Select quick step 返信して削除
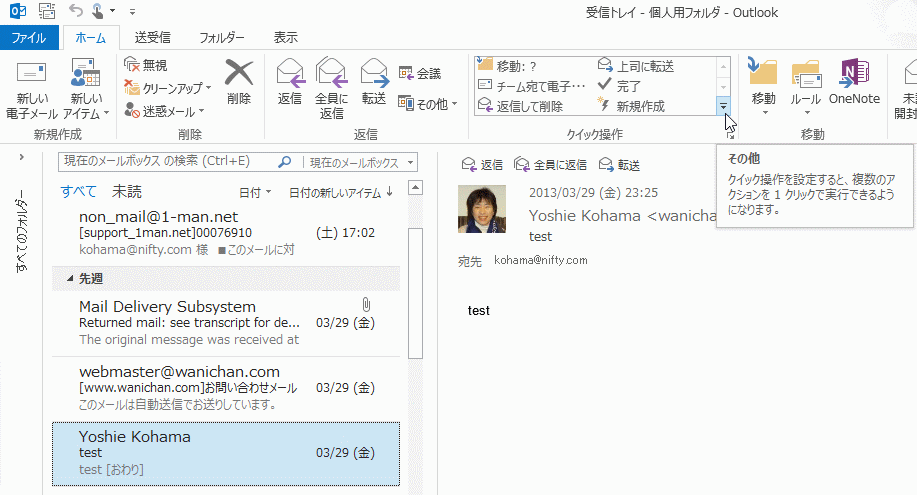 pos(520,106)
